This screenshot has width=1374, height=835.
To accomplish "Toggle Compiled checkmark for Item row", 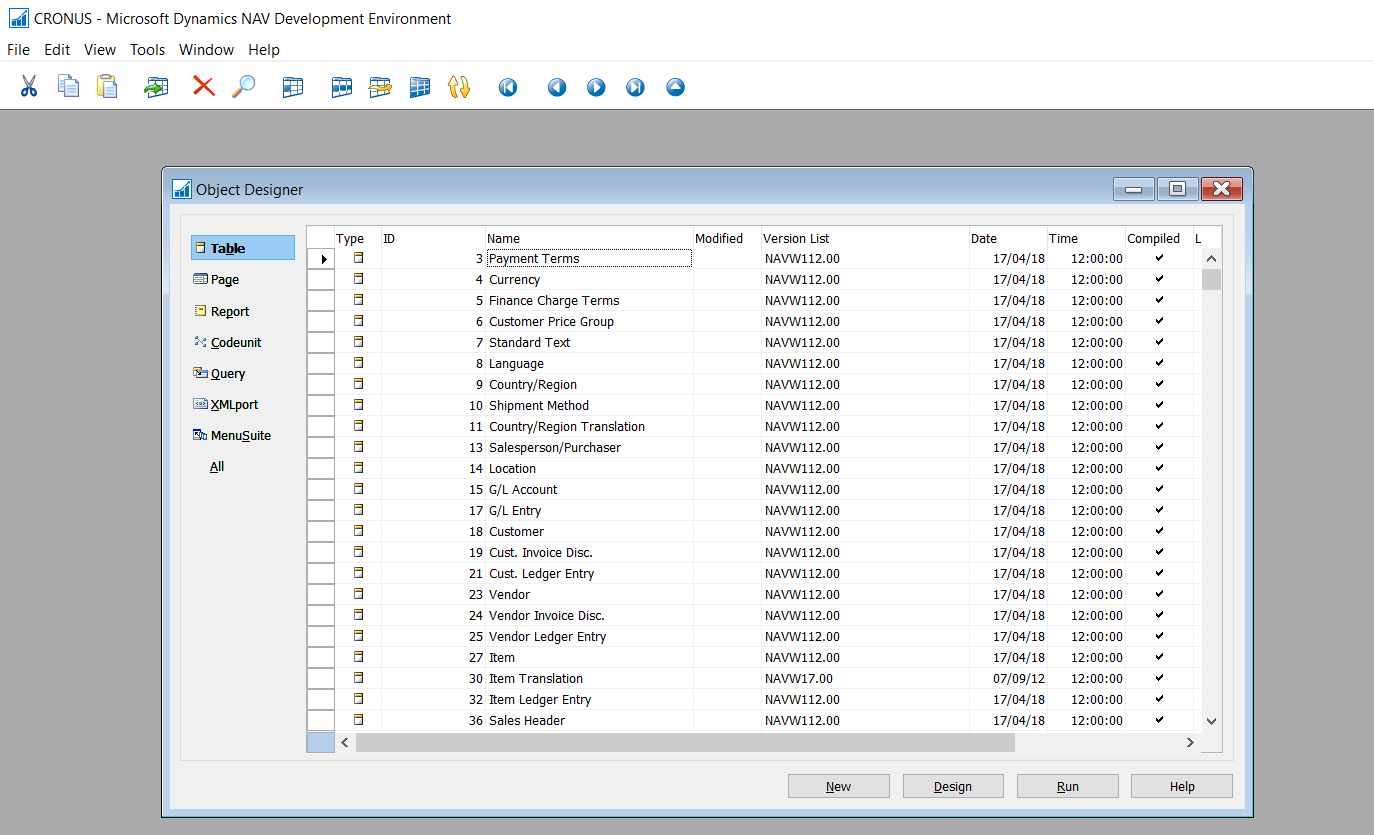I will click(1159, 657).
